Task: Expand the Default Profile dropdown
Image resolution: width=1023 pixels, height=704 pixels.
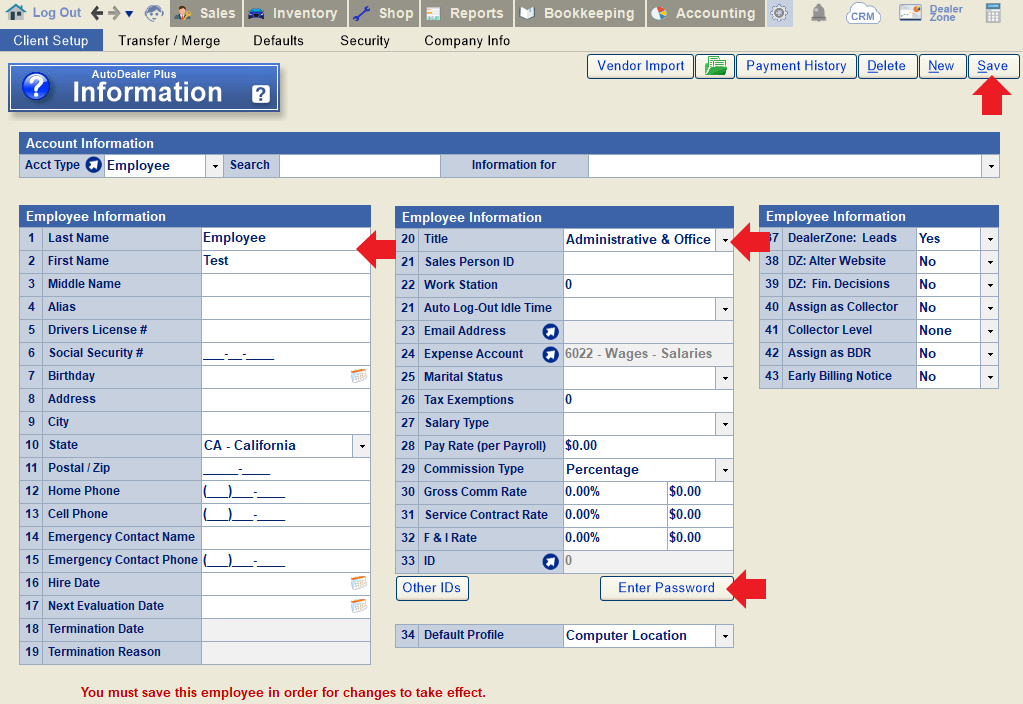Action: 725,636
